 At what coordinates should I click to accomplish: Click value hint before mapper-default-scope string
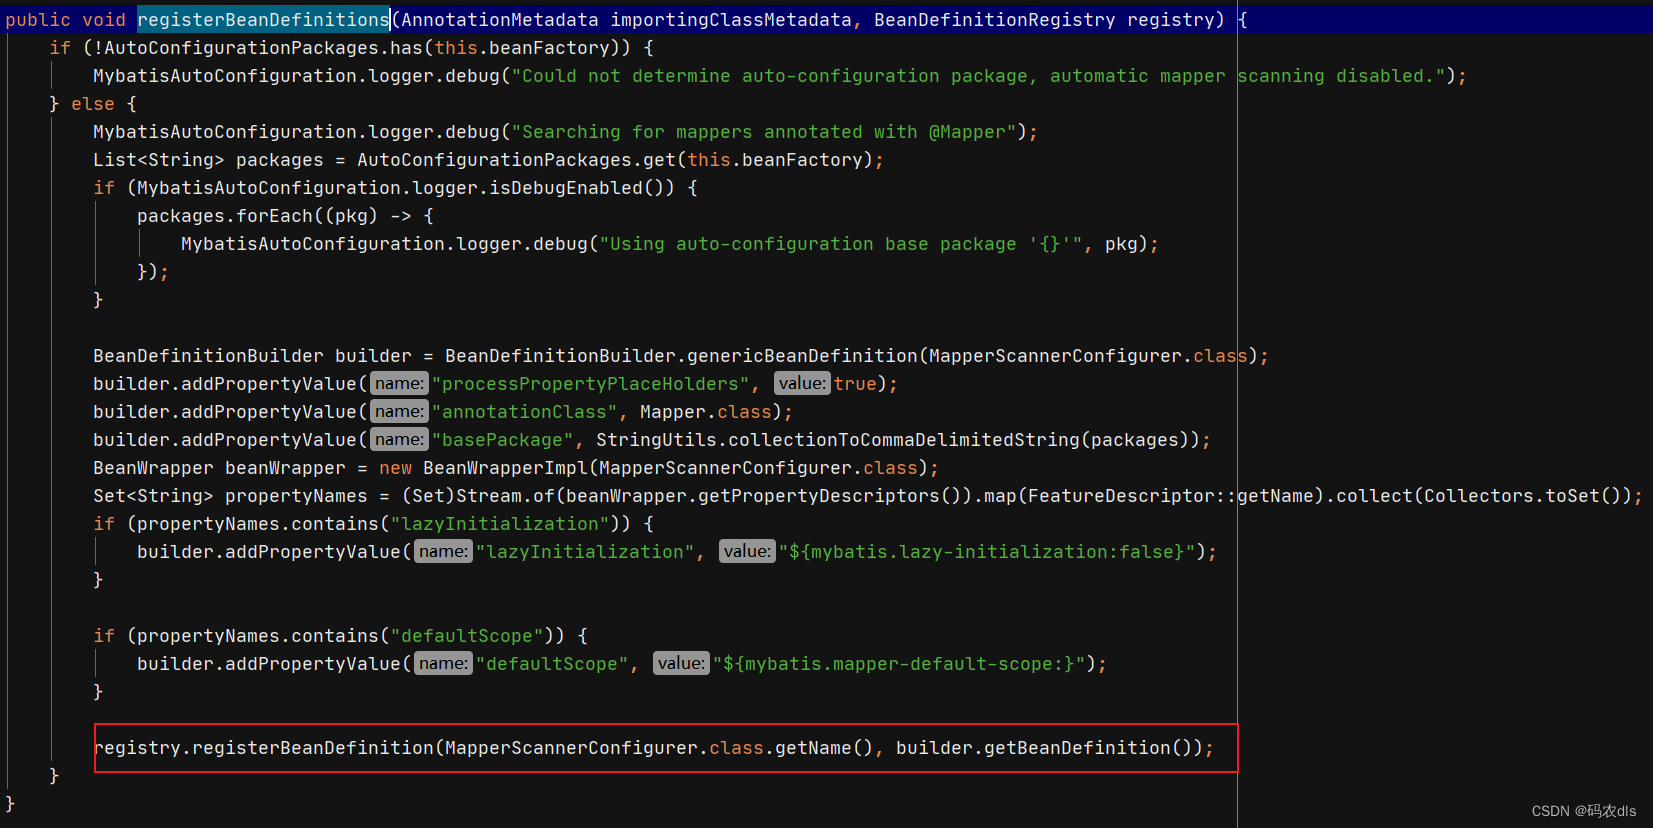(x=681, y=664)
